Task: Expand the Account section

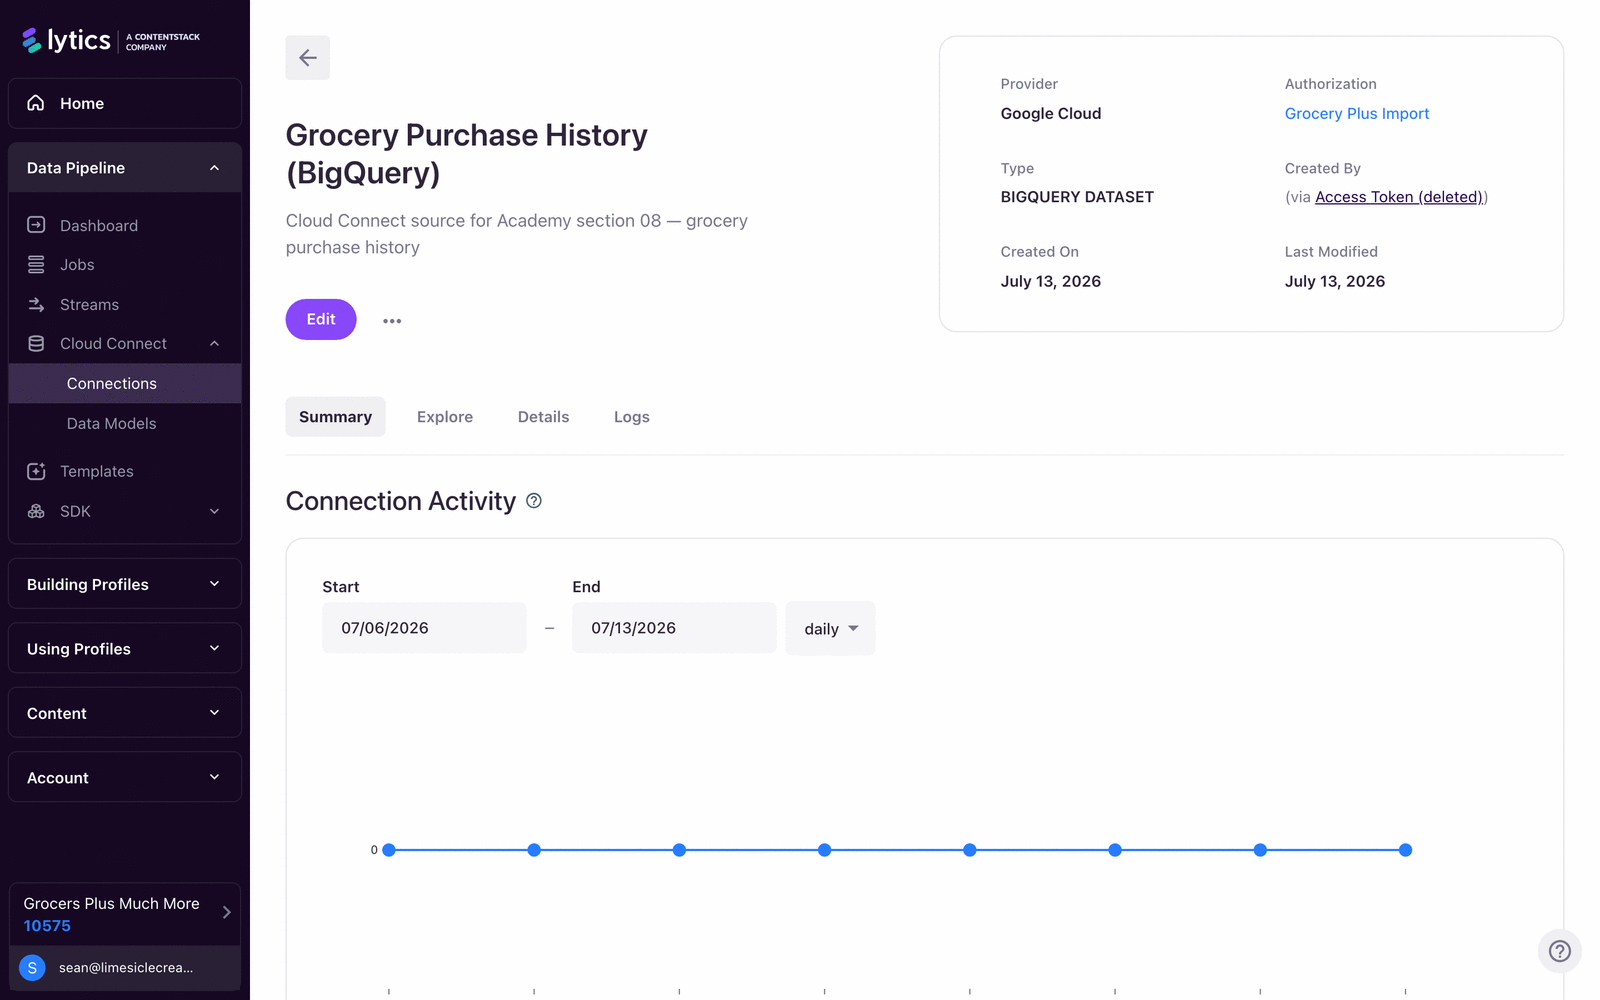Action: tap(125, 778)
